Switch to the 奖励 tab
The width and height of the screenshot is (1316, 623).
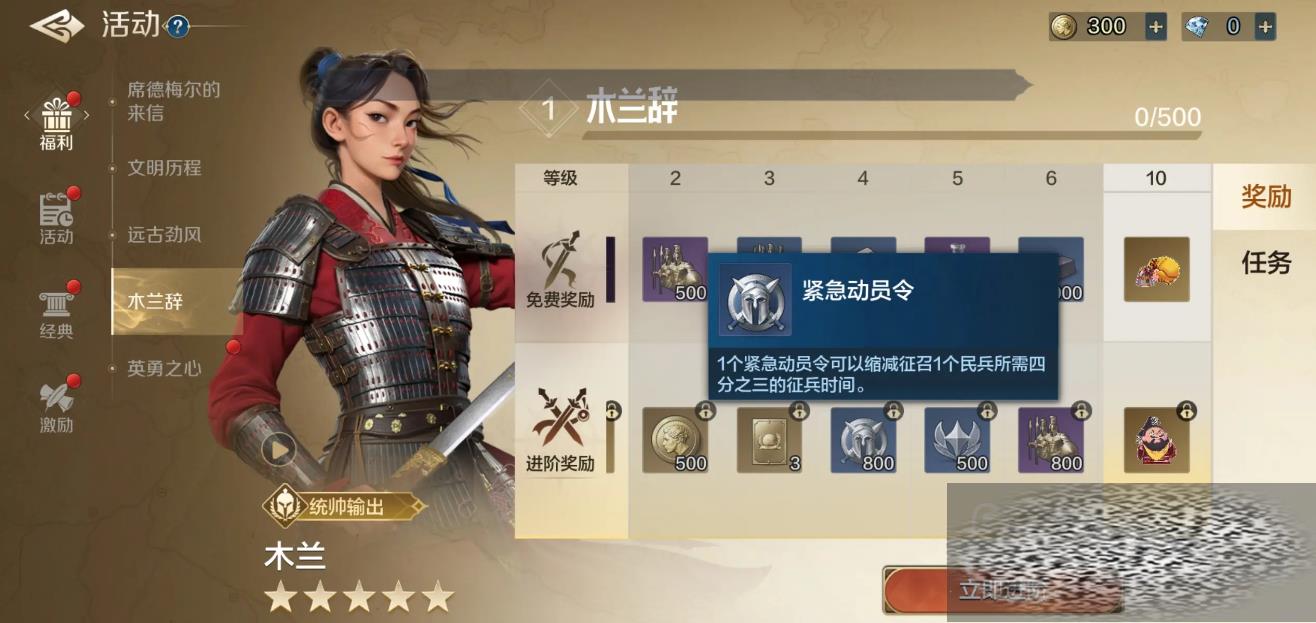pyautogui.click(x=1266, y=197)
